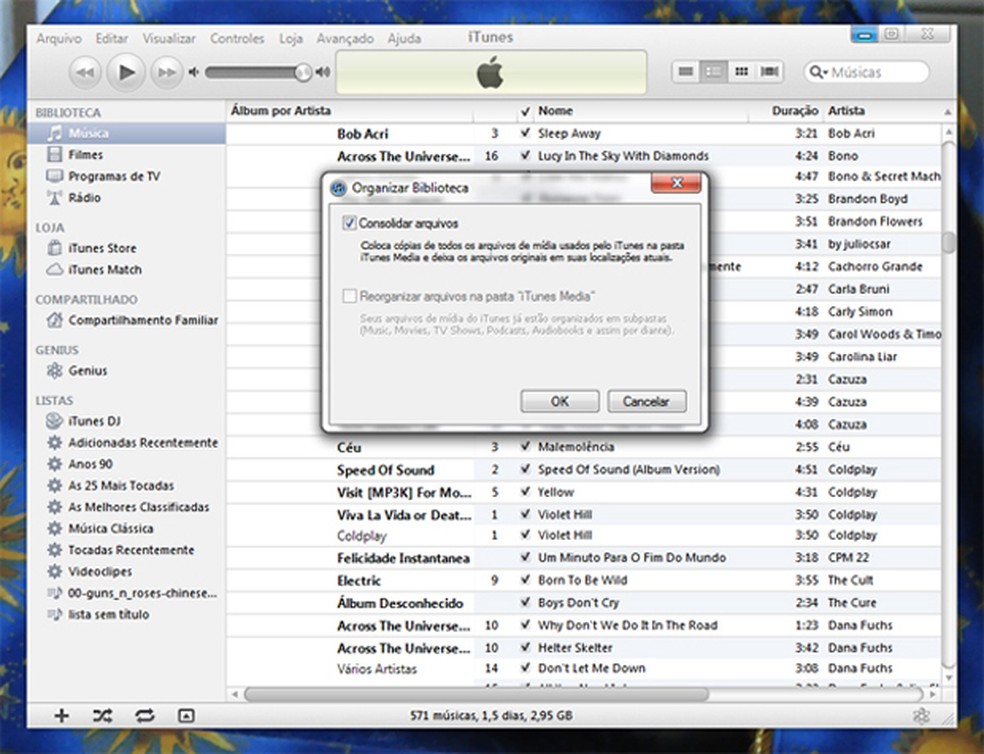
Task: Toggle shuffle icon in bottom bar
Action: 103,715
